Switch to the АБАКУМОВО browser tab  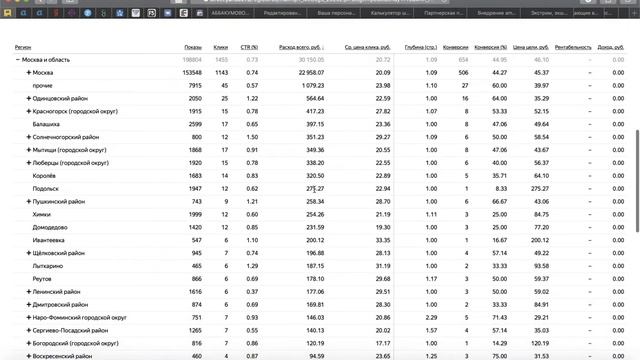coord(230,13)
